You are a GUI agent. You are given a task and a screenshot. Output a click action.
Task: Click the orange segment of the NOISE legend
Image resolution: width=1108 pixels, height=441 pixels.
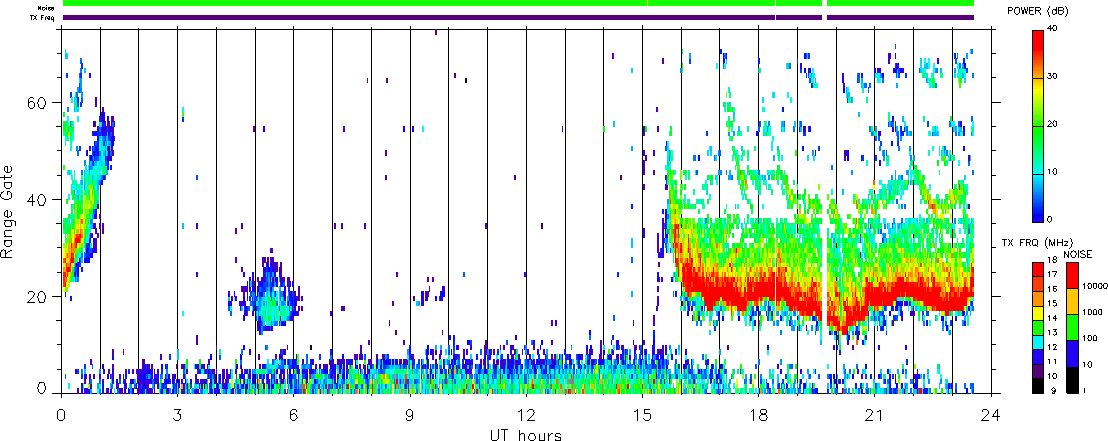1071,302
